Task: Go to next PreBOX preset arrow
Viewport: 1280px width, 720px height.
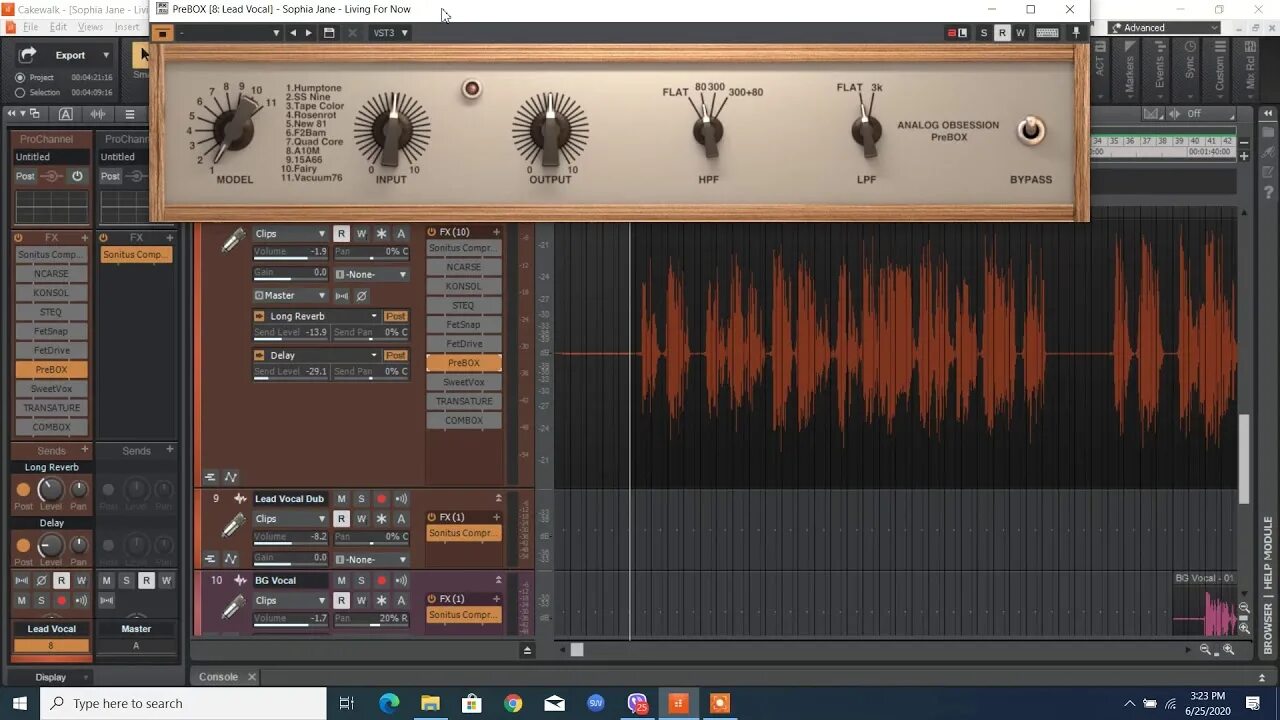Action: click(x=308, y=33)
